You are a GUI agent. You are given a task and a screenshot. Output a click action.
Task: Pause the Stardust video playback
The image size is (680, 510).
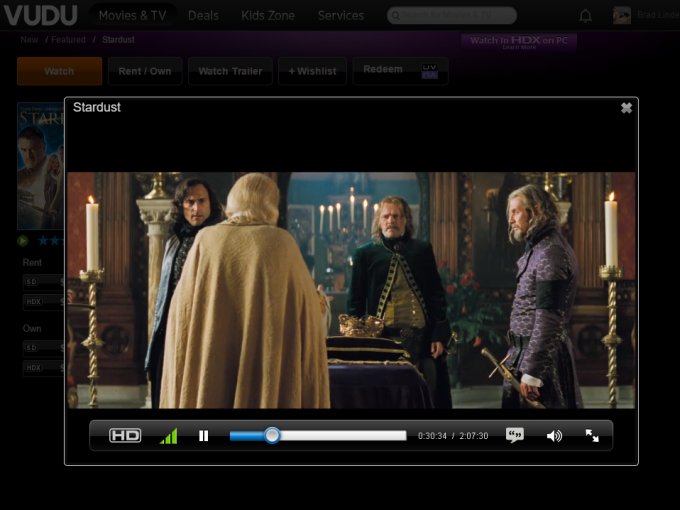[x=203, y=435]
